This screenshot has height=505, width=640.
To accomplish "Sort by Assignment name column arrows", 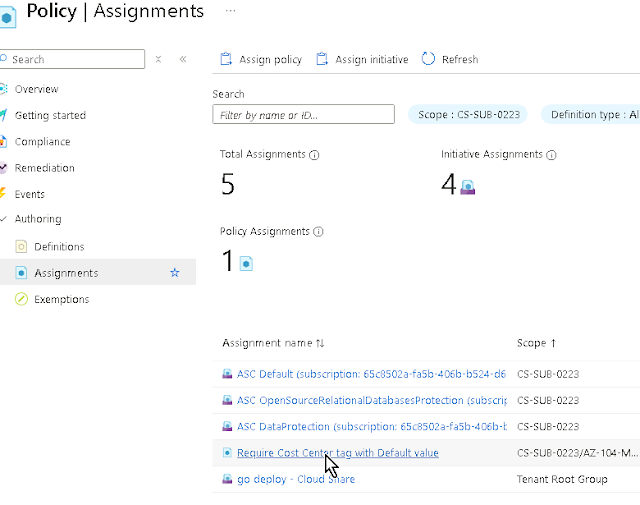I will tap(320, 343).
